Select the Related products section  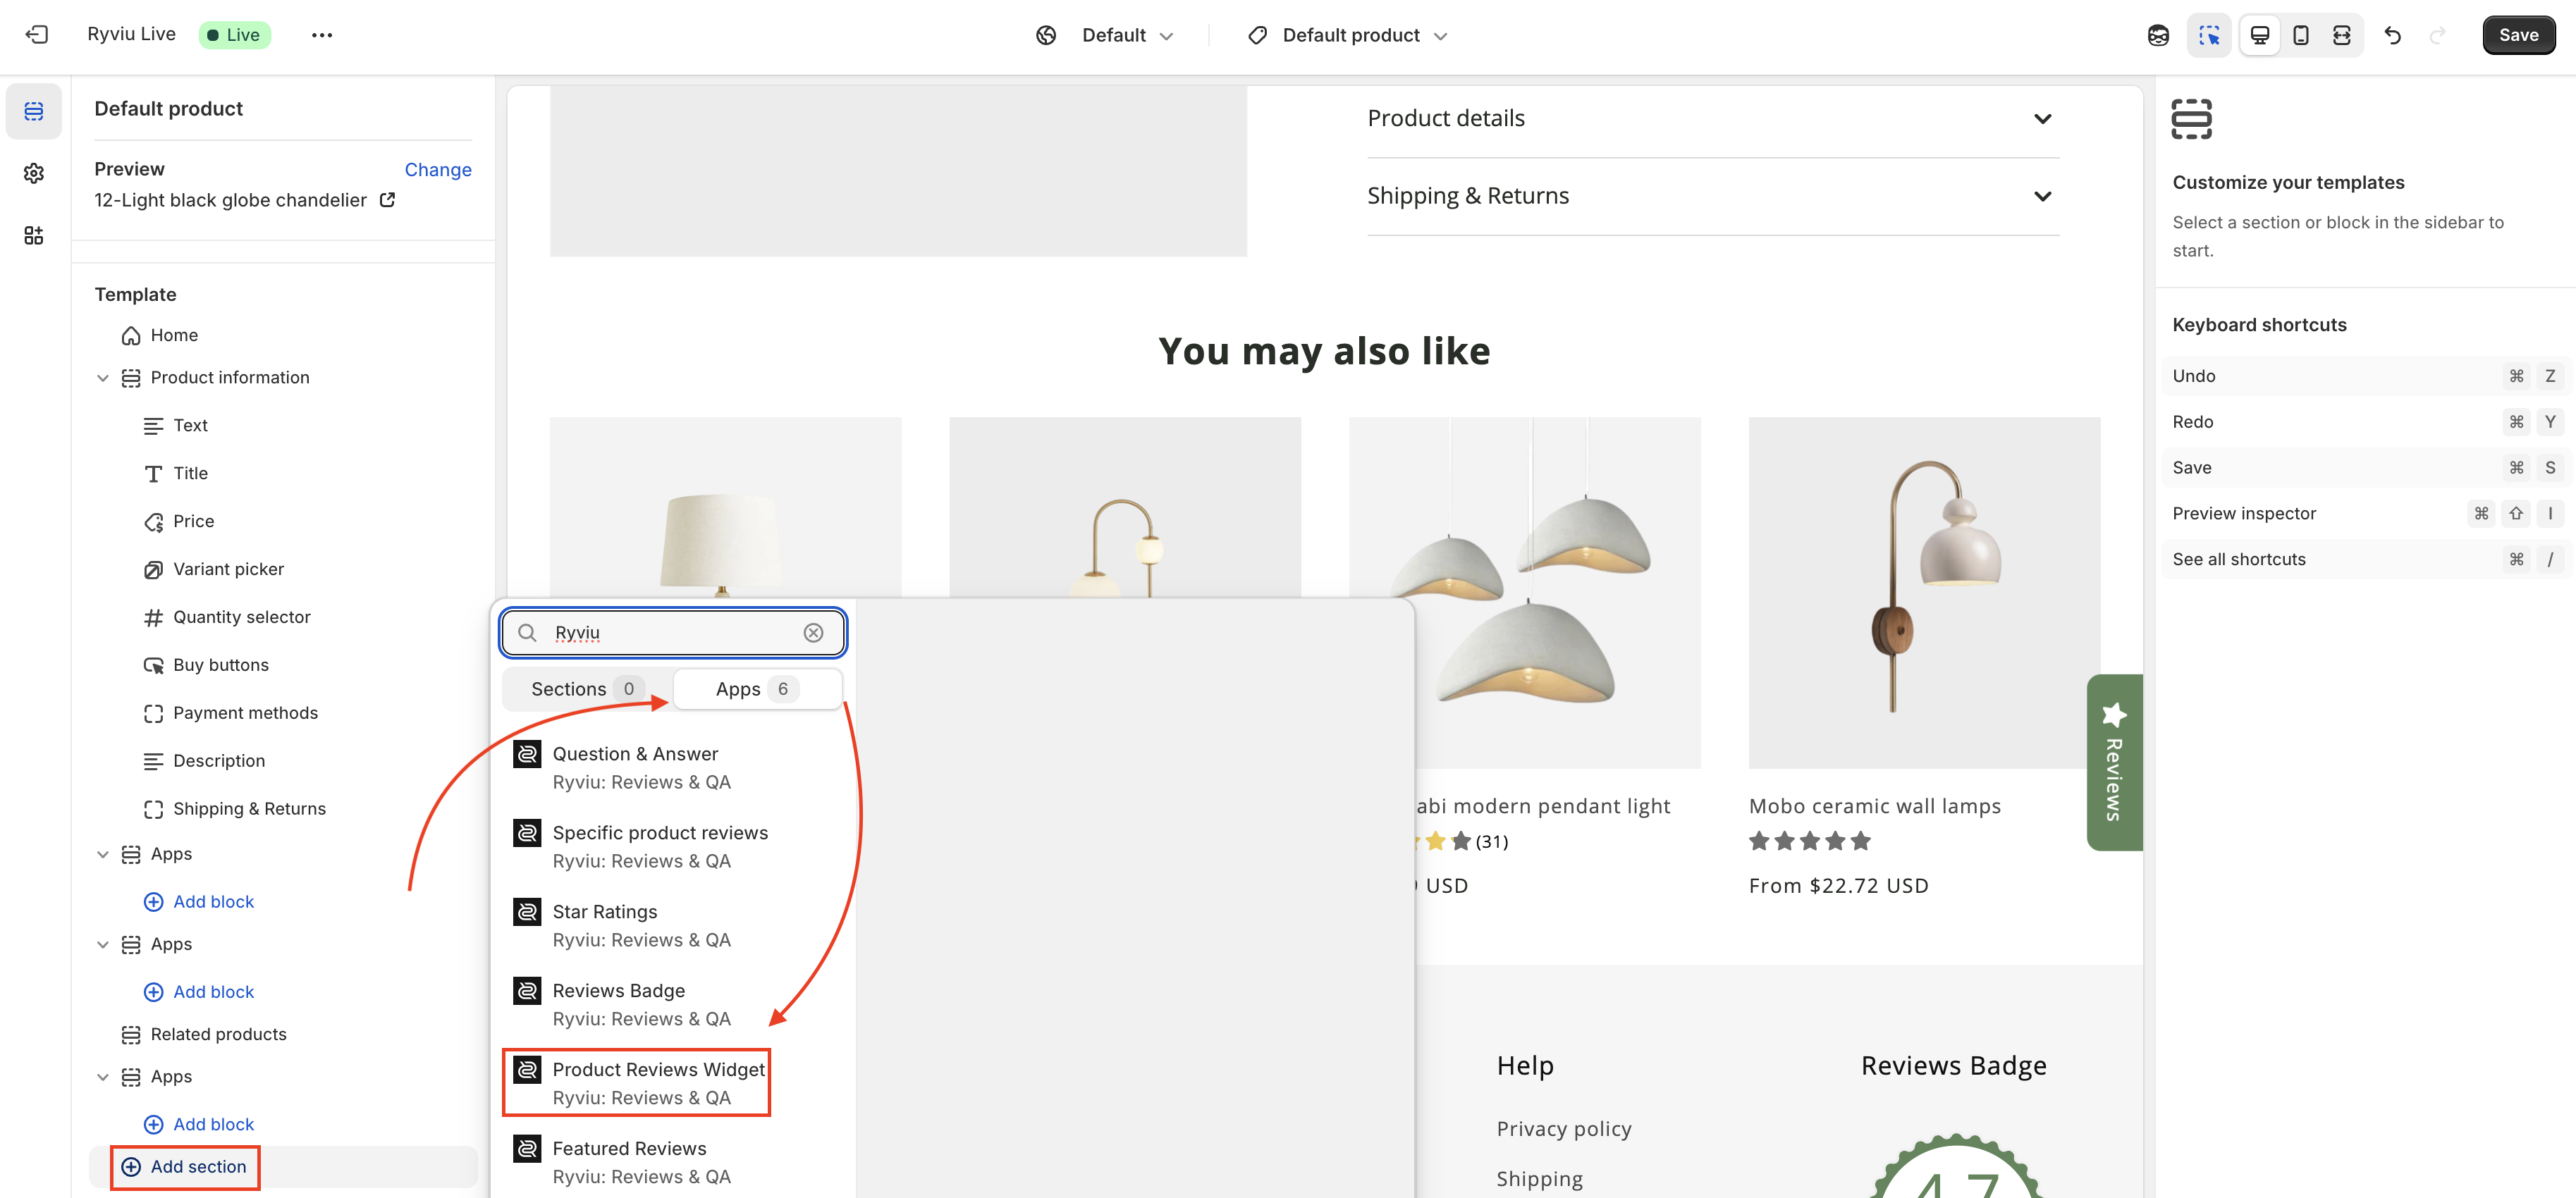click(x=218, y=1035)
